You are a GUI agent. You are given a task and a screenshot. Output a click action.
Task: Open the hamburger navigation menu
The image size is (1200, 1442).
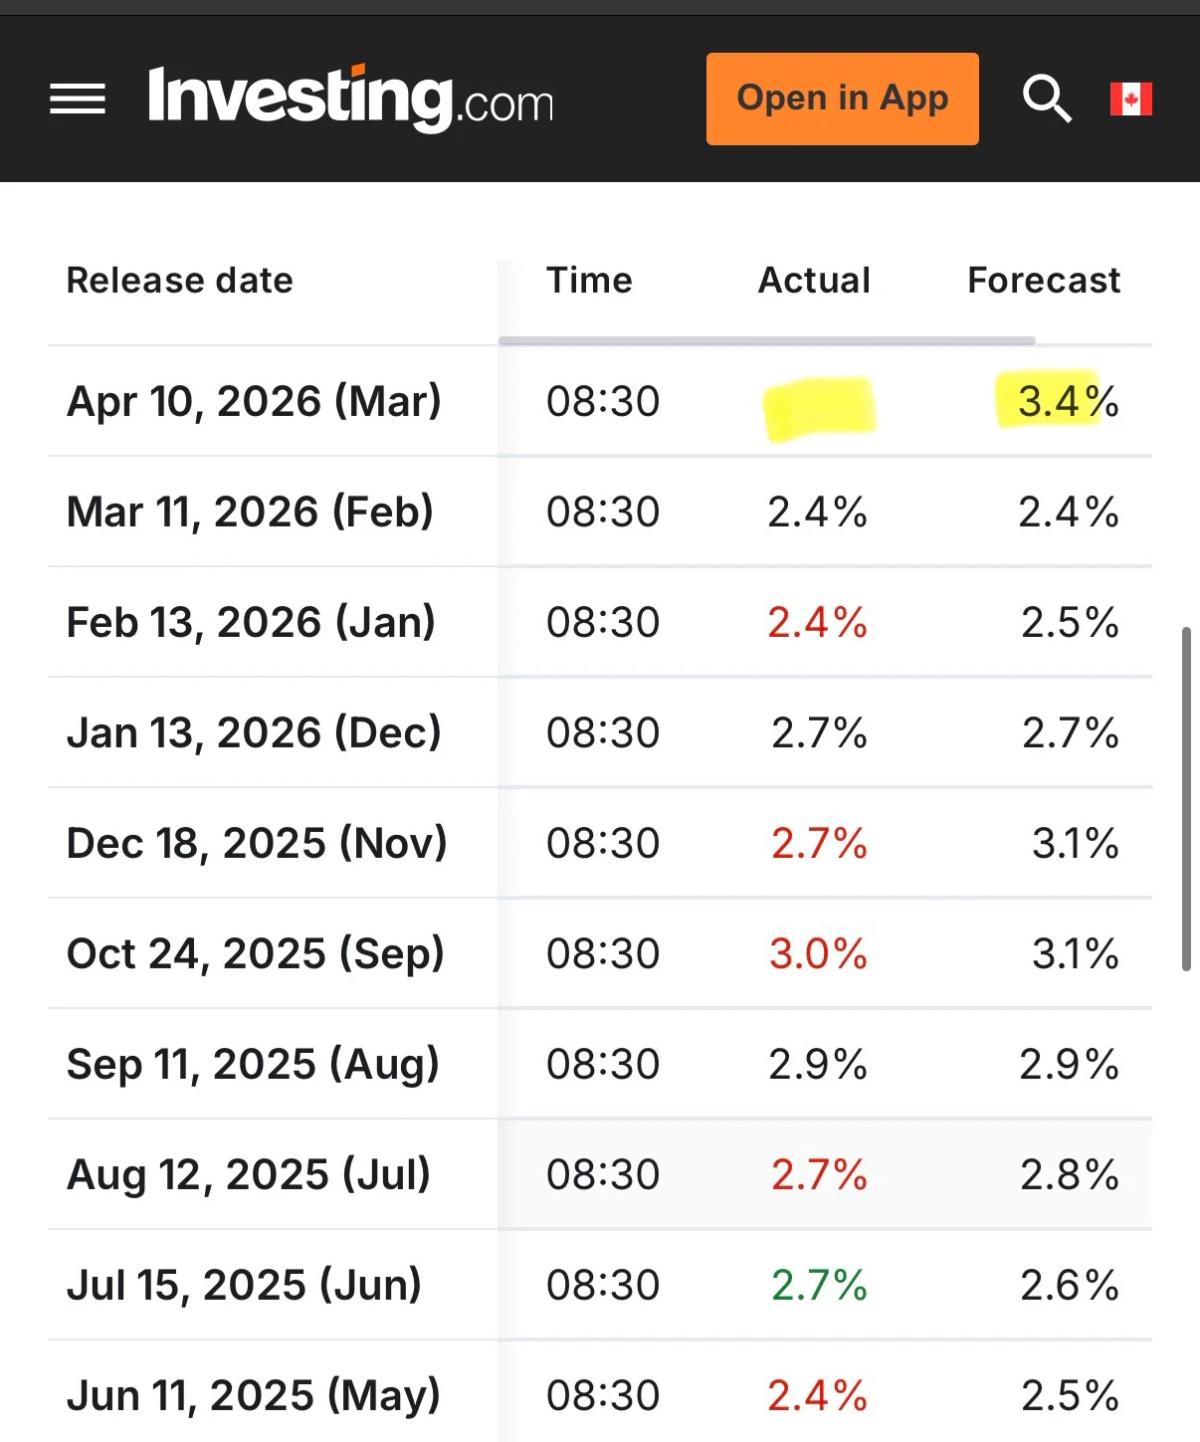[x=75, y=97]
